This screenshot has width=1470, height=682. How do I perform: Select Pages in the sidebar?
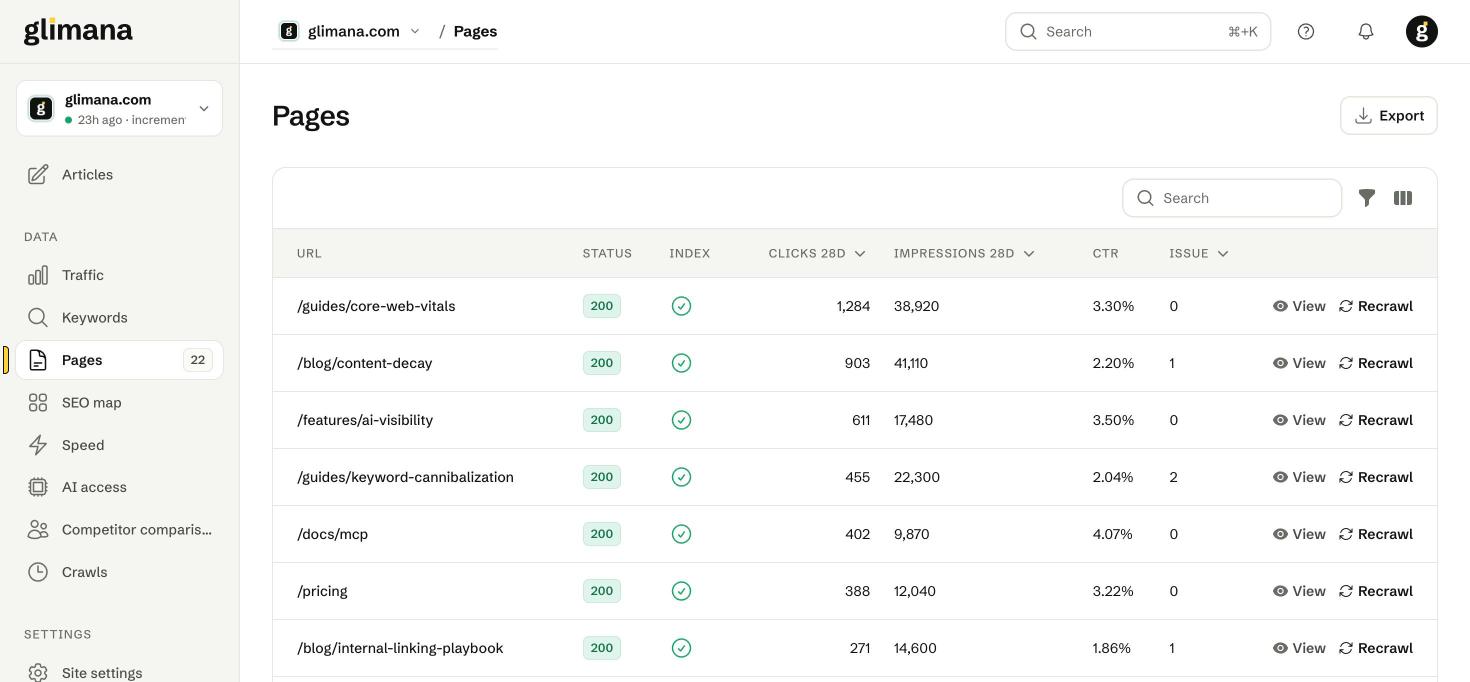[x=119, y=360]
